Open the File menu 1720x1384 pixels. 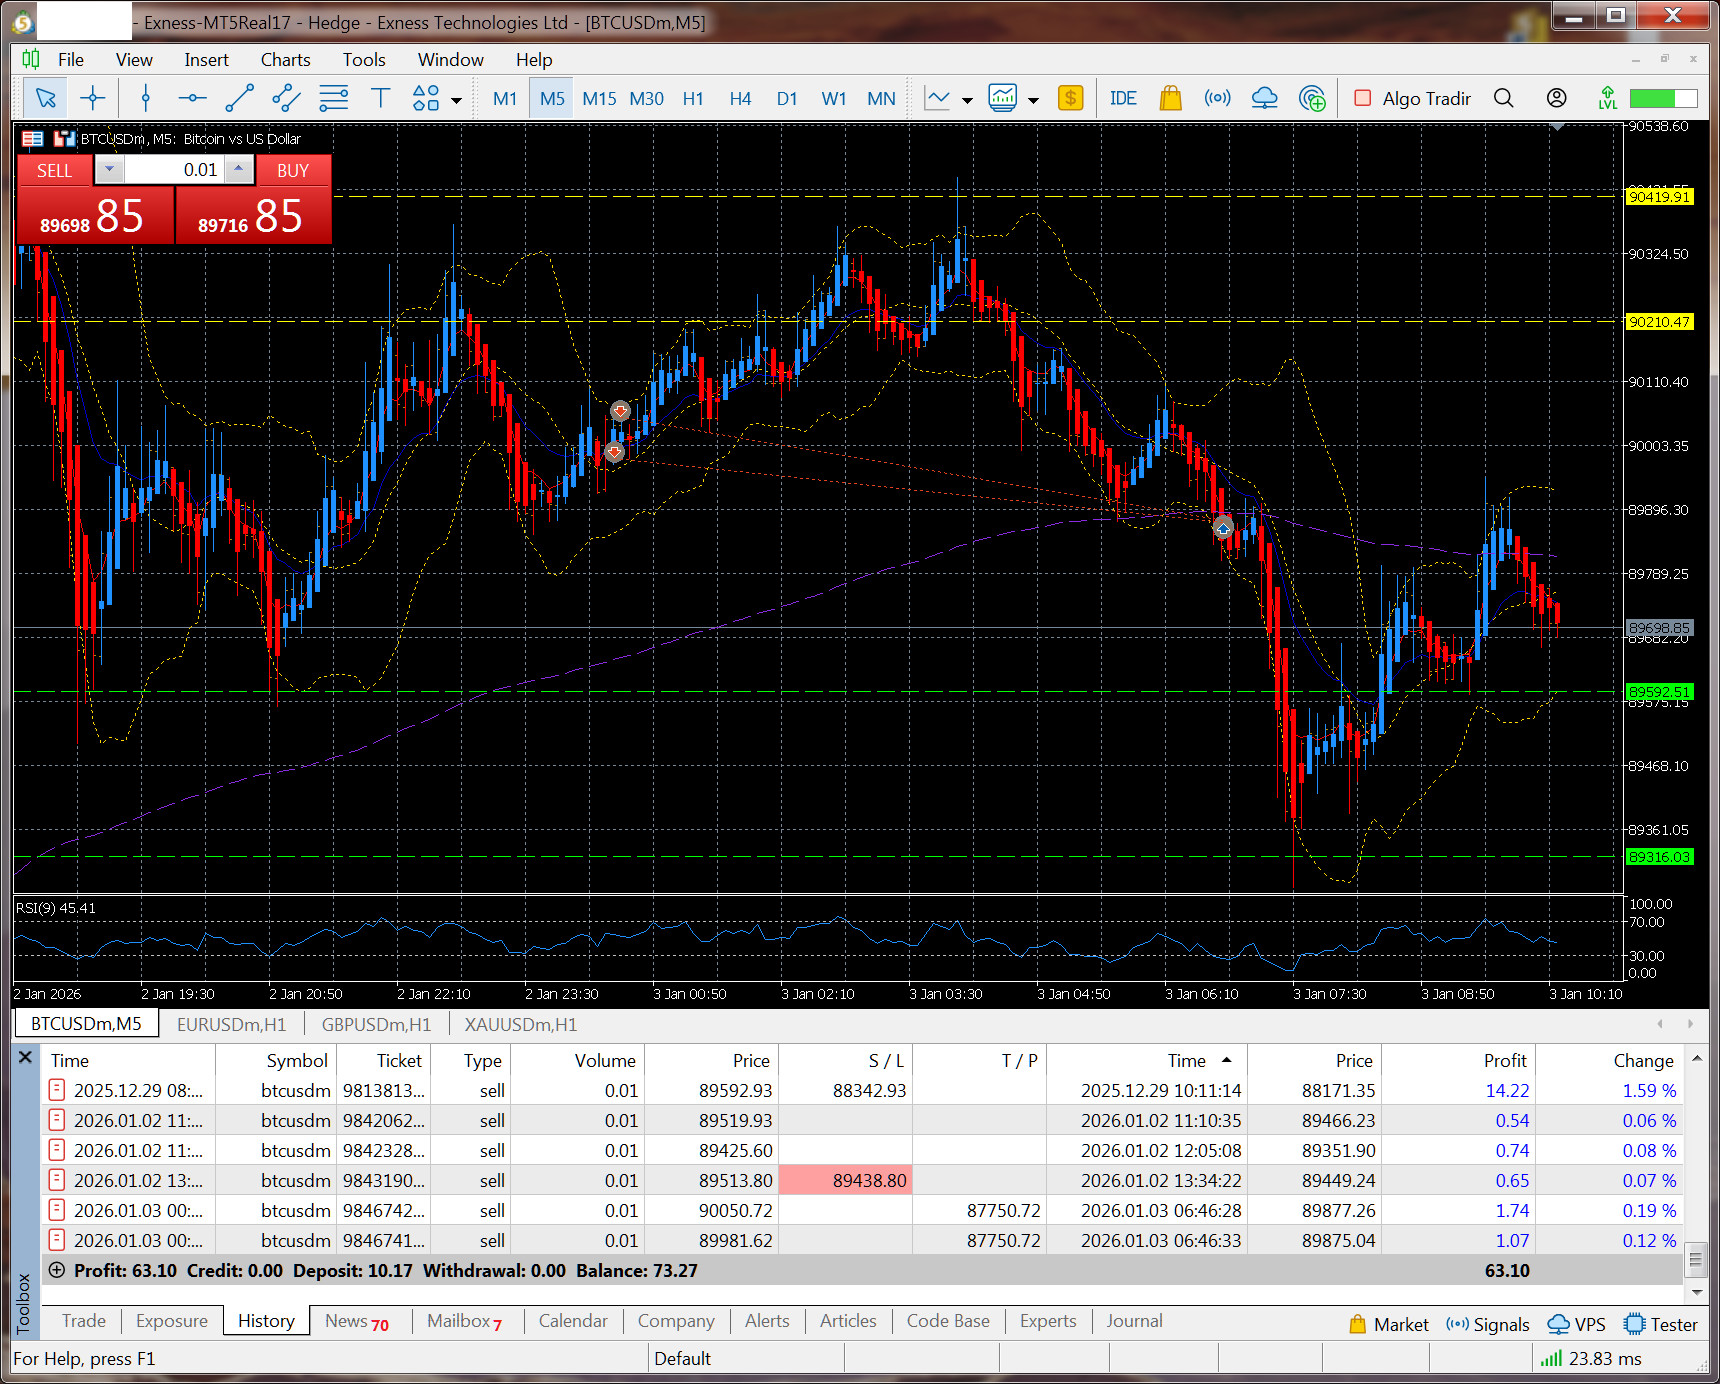tap(70, 59)
